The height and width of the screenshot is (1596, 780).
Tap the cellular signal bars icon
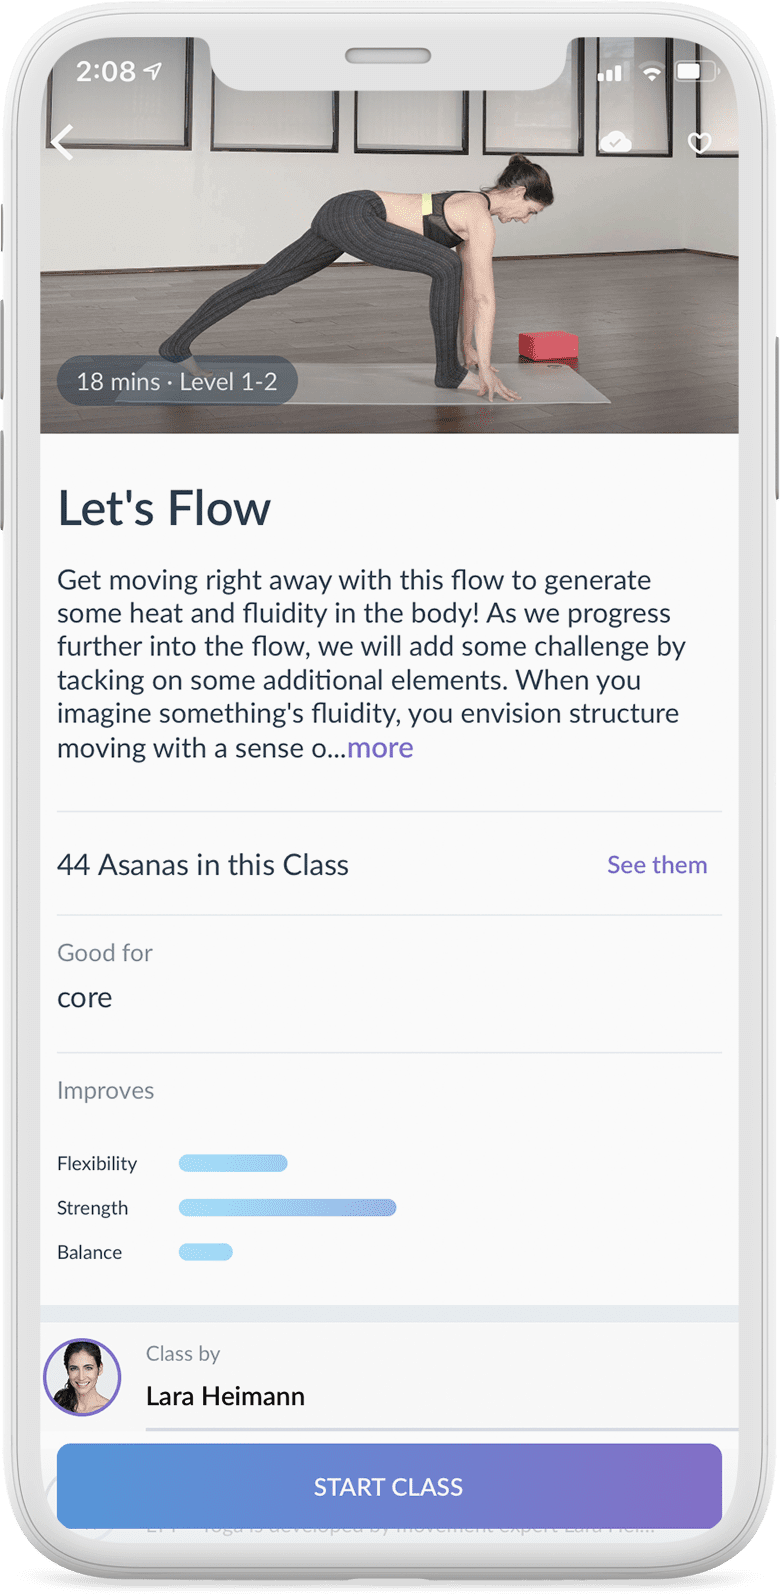point(610,73)
